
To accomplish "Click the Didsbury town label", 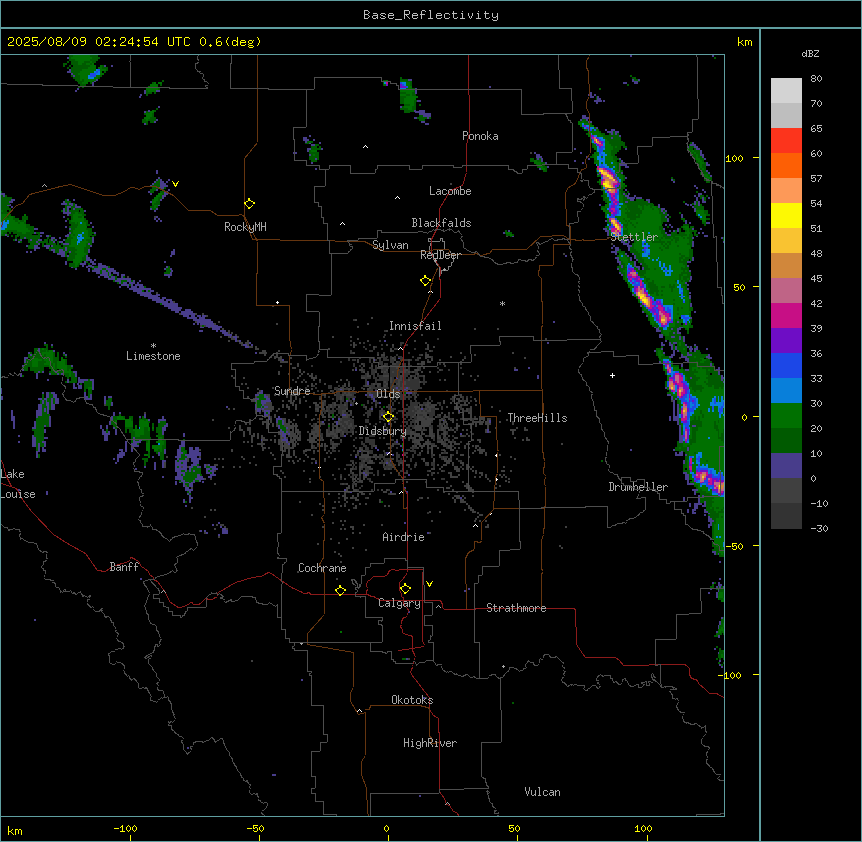I will [383, 431].
